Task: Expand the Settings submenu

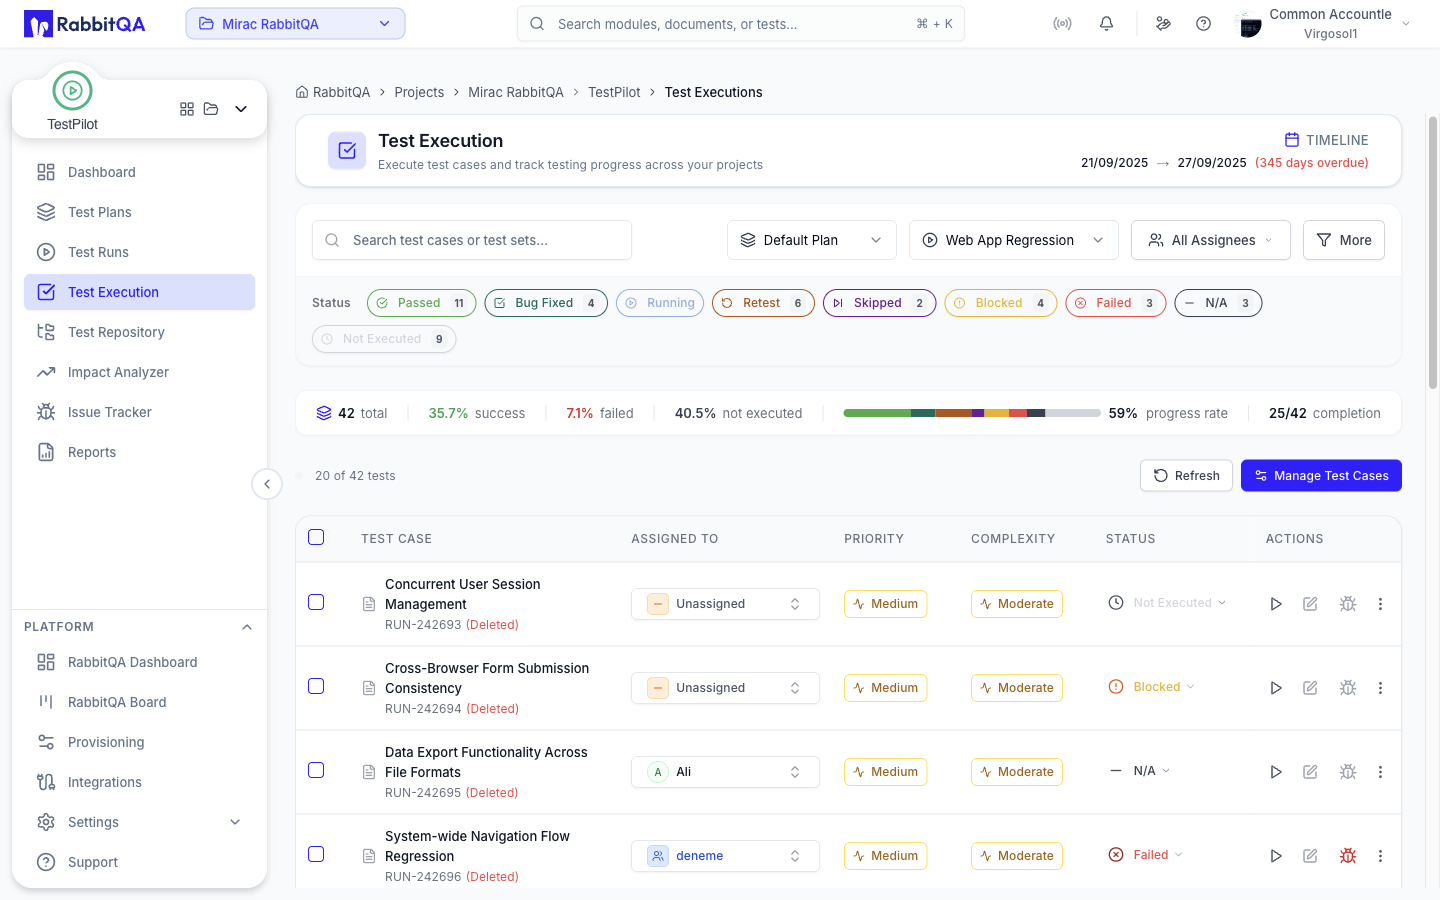Action: pos(235,822)
